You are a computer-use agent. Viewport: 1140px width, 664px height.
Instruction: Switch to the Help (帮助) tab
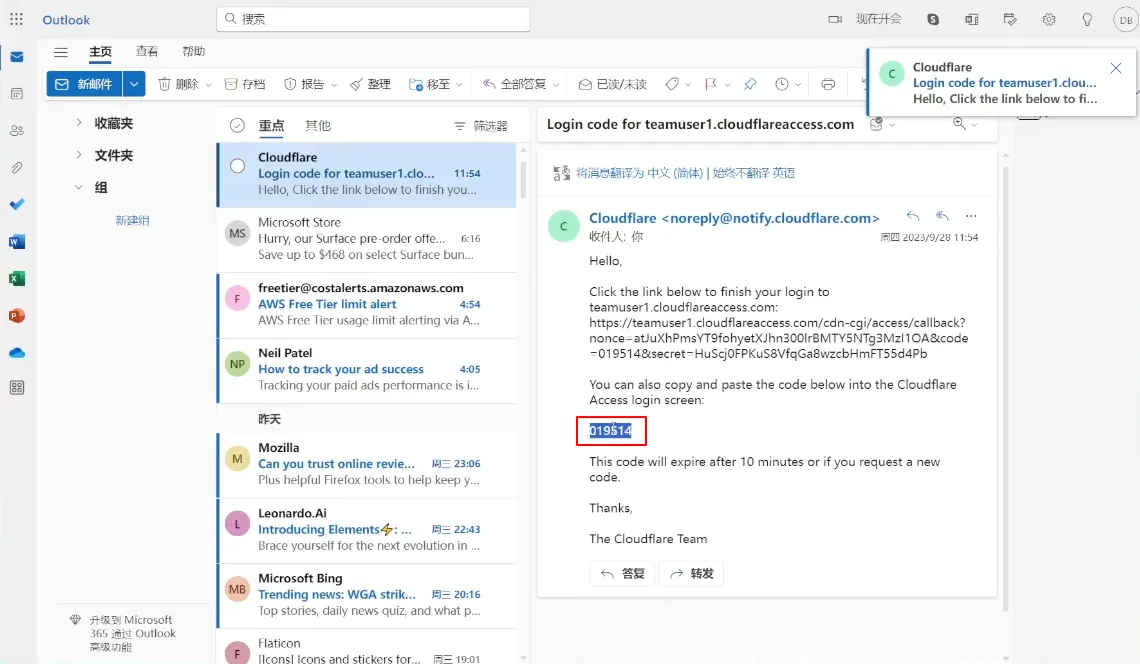click(193, 51)
